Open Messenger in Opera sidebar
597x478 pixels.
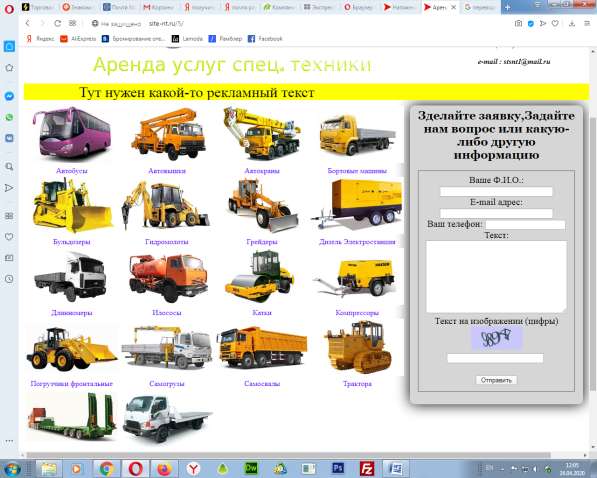(9, 96)
